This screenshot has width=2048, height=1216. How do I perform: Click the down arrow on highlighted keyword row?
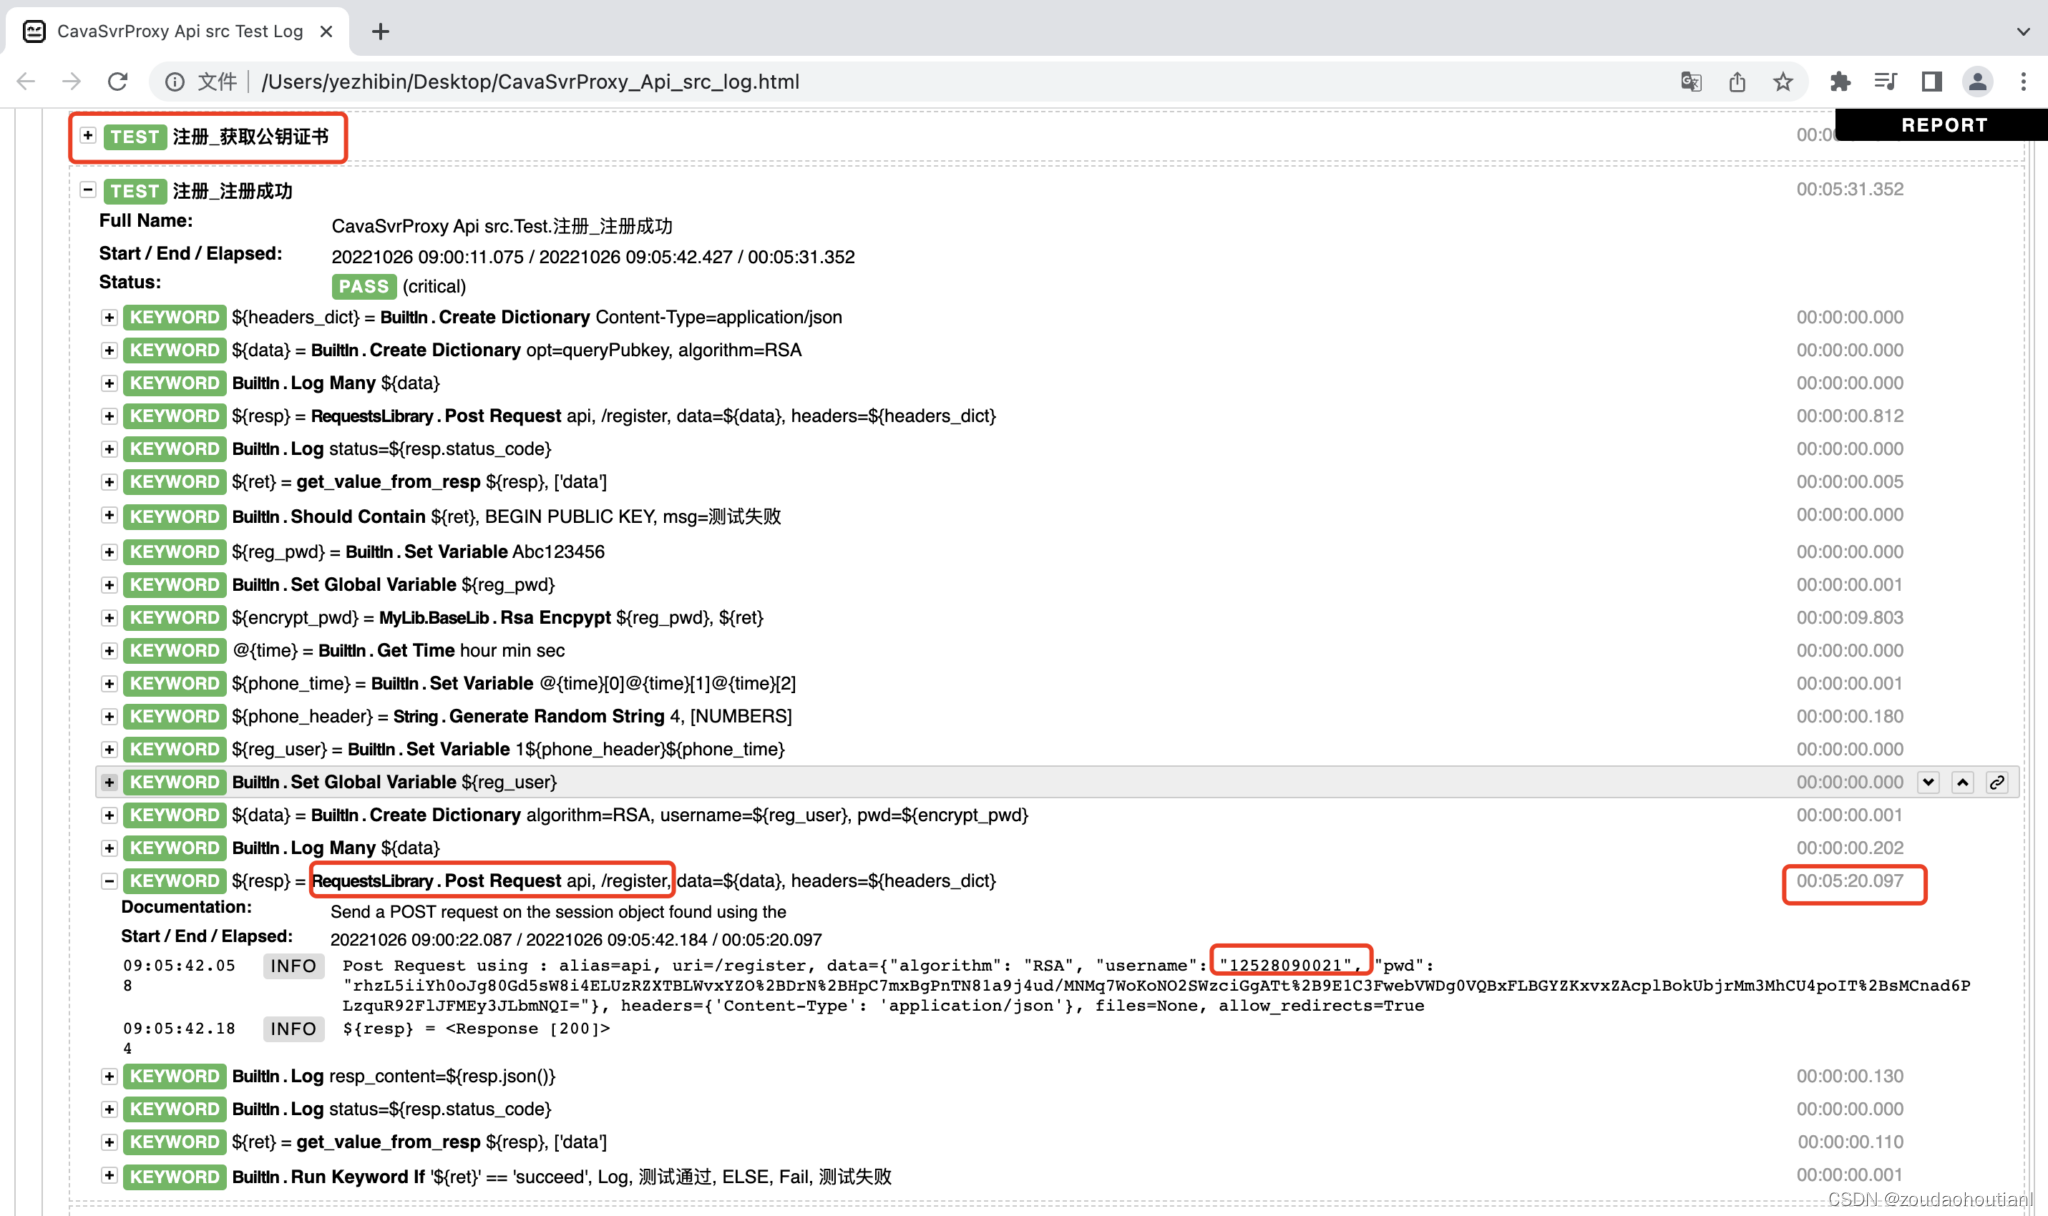(1928, 782)
